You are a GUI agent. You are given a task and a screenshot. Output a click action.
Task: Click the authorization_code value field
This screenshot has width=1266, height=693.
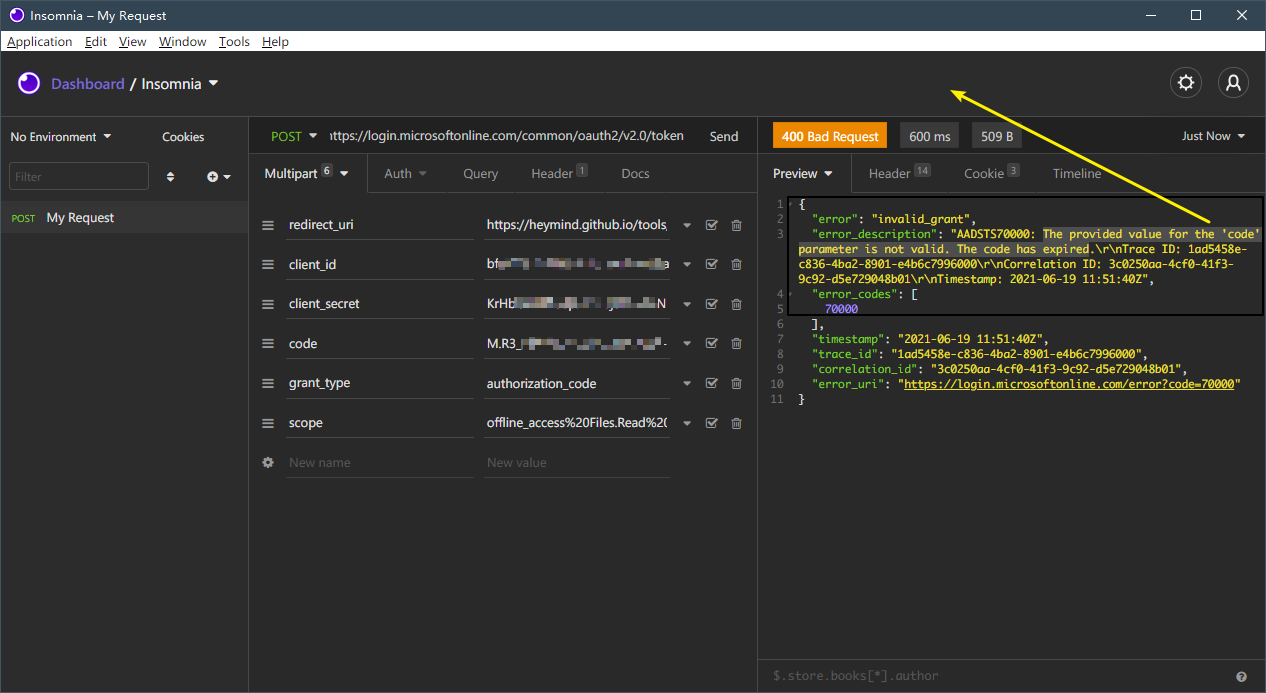click(577, 384)
